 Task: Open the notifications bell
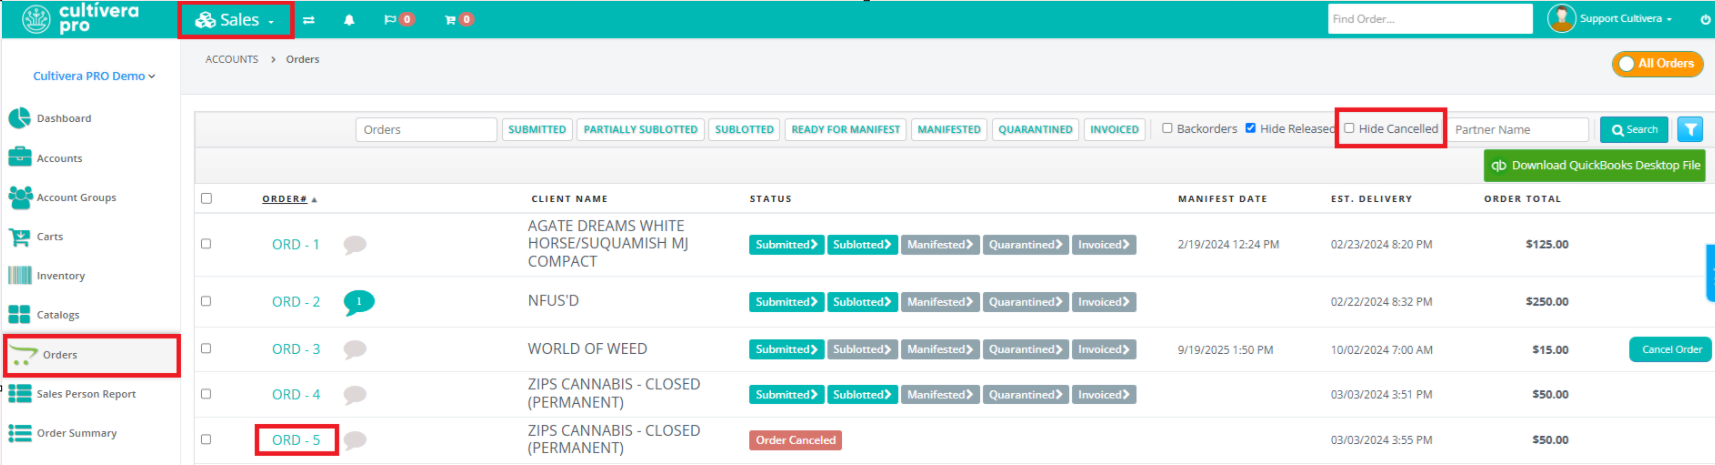pos(349,20)
